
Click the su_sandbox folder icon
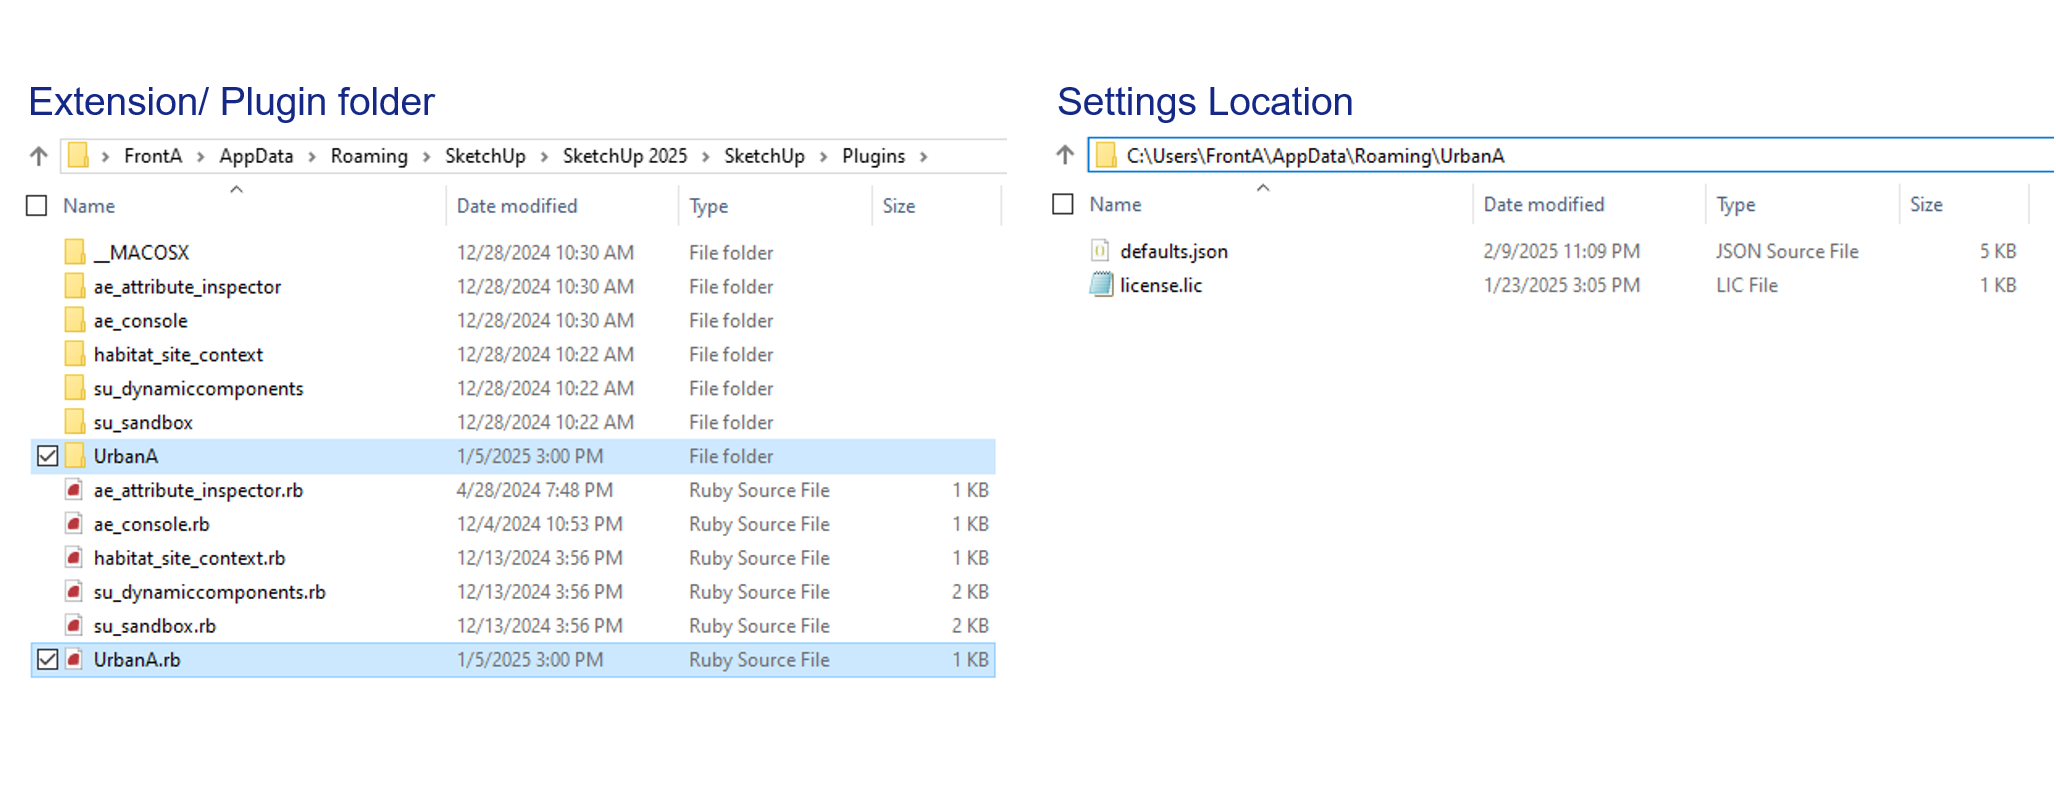[x=75, y=422]
